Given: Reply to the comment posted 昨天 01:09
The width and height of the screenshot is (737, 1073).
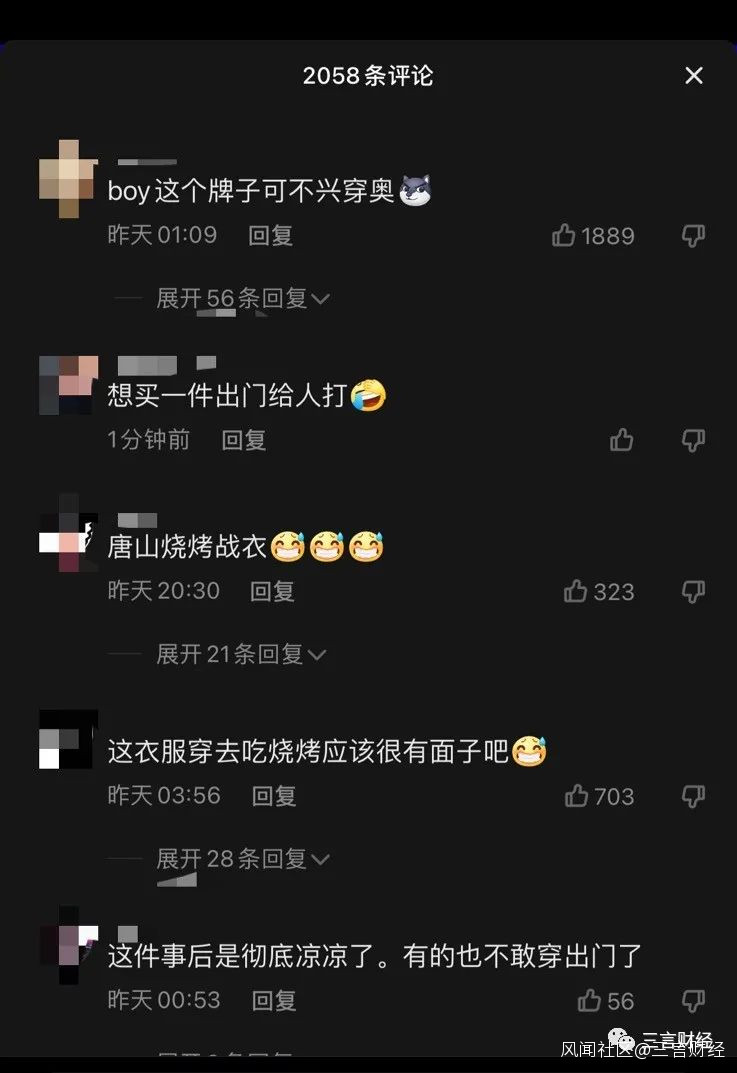Looking at the screenshot, I should (270, 235).
